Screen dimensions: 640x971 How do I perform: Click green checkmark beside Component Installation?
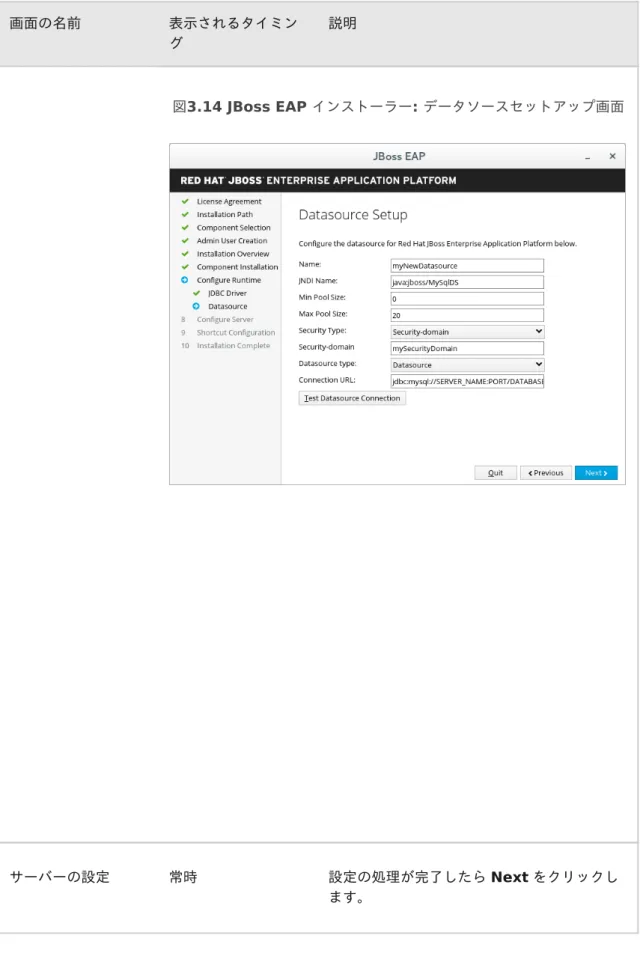[x=185, y=267]
